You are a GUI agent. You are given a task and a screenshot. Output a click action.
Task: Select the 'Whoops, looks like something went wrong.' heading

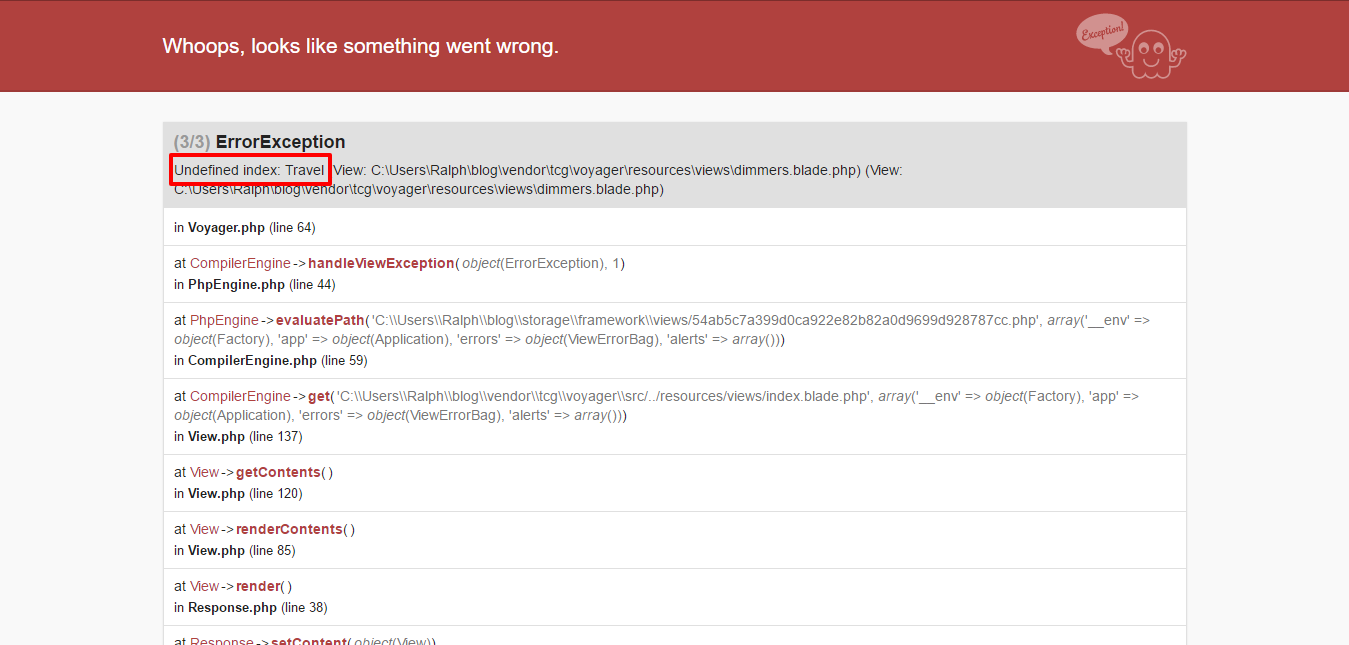coord(360,46)
